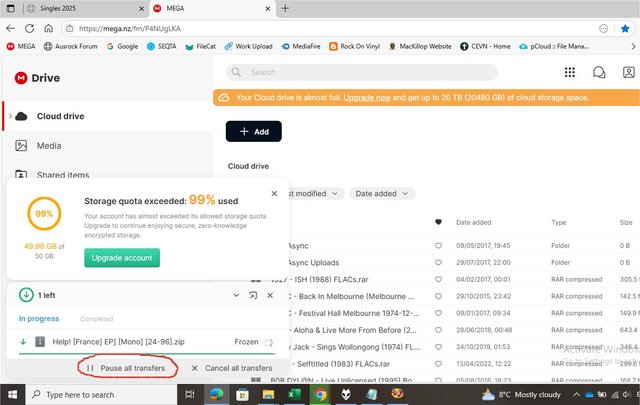Viewport: 640px width, 405px height.
Task: Click the MEGA Drive logo
Action: [x=37, y=78]
